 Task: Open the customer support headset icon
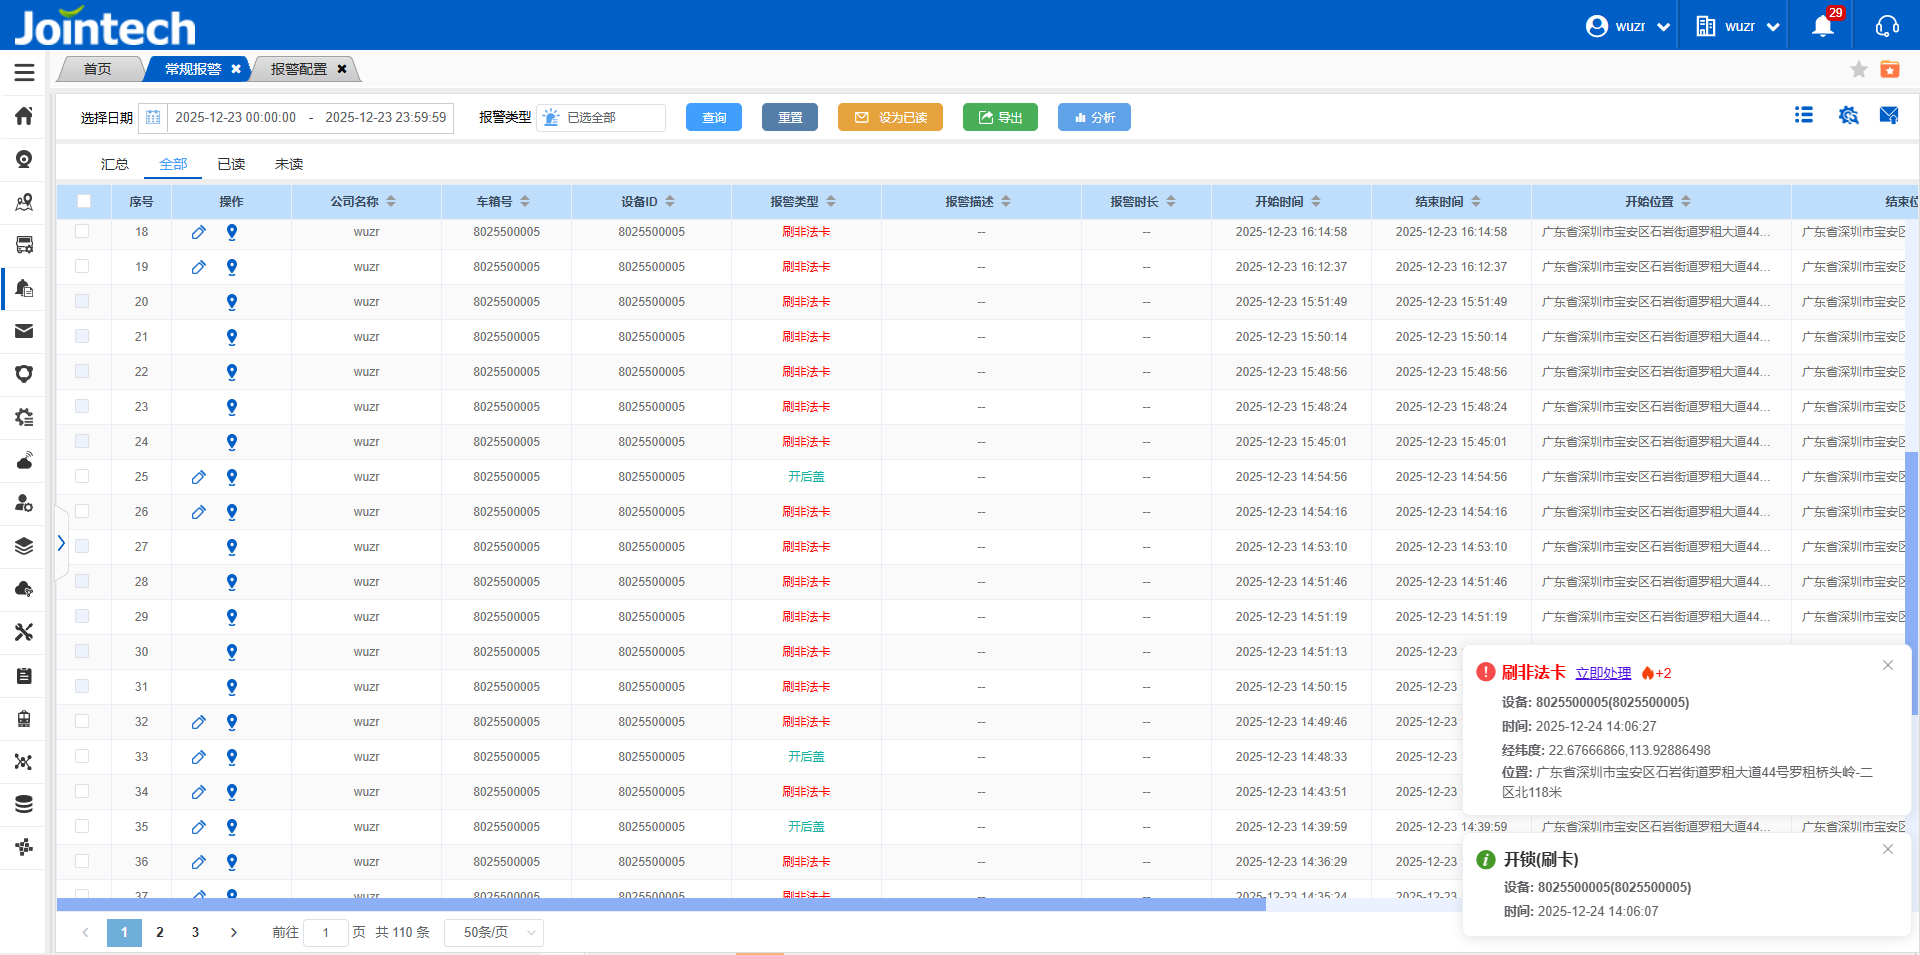pos(1887,27)
